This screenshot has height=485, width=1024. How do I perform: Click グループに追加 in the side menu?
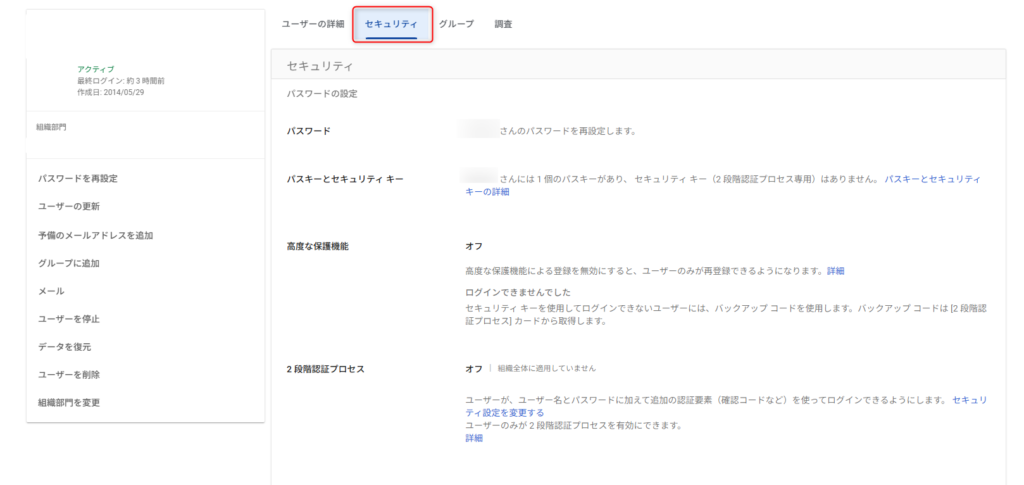[68, 263]
